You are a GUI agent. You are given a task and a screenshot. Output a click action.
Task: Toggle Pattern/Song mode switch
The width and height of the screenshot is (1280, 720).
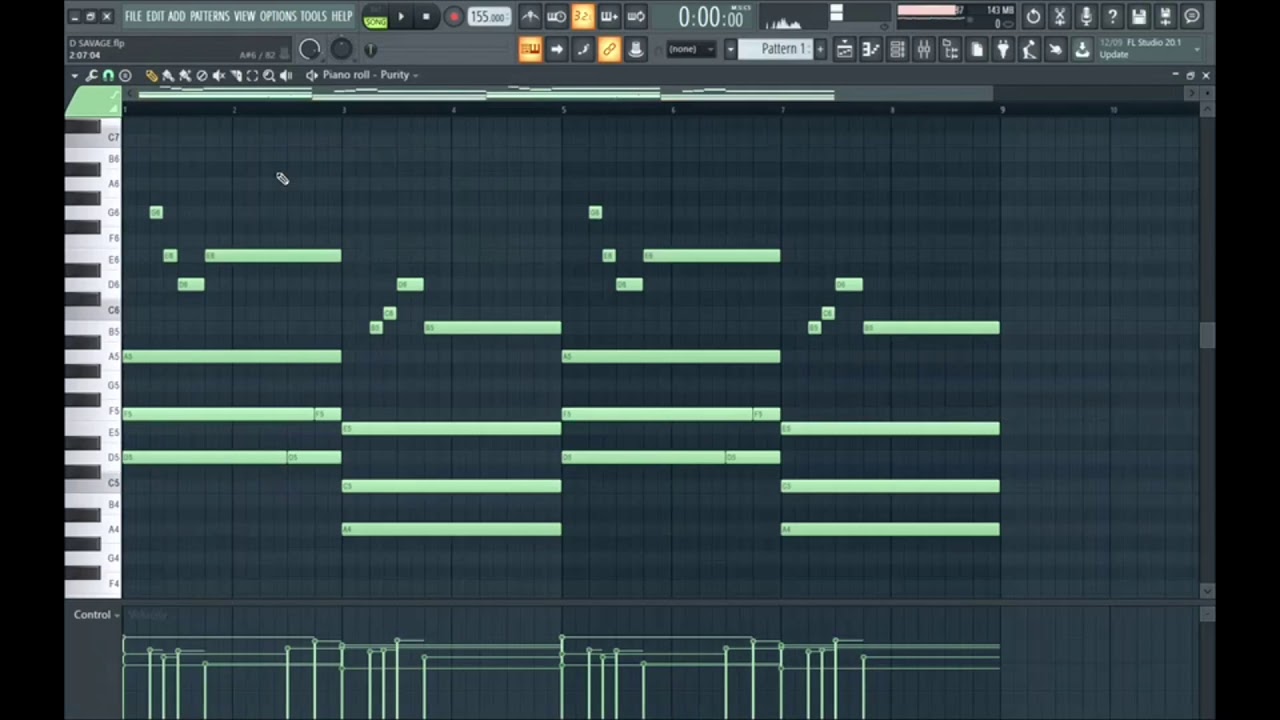click(x=375, y=17)
